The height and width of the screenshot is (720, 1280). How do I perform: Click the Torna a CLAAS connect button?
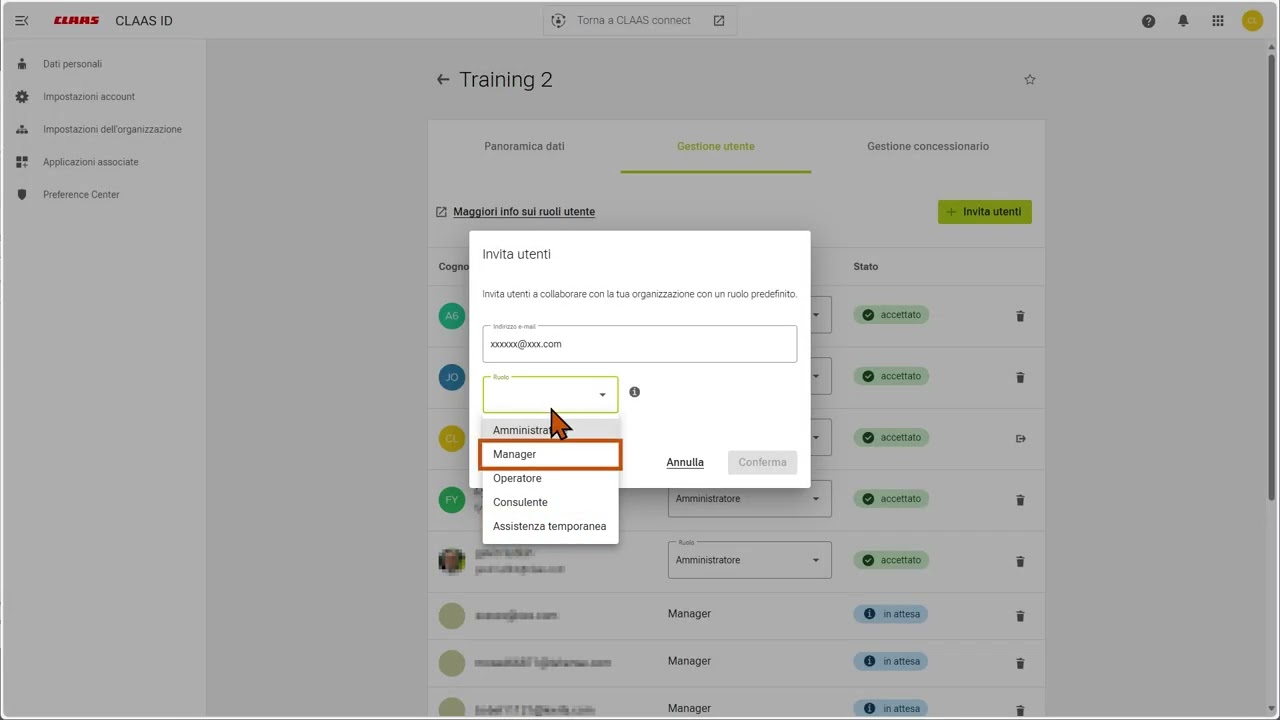(639, 20)
